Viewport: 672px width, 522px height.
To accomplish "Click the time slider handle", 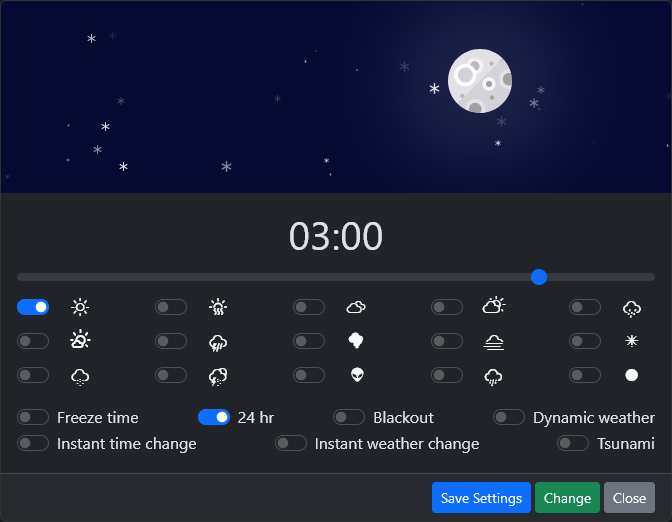I will coord(539,276).
